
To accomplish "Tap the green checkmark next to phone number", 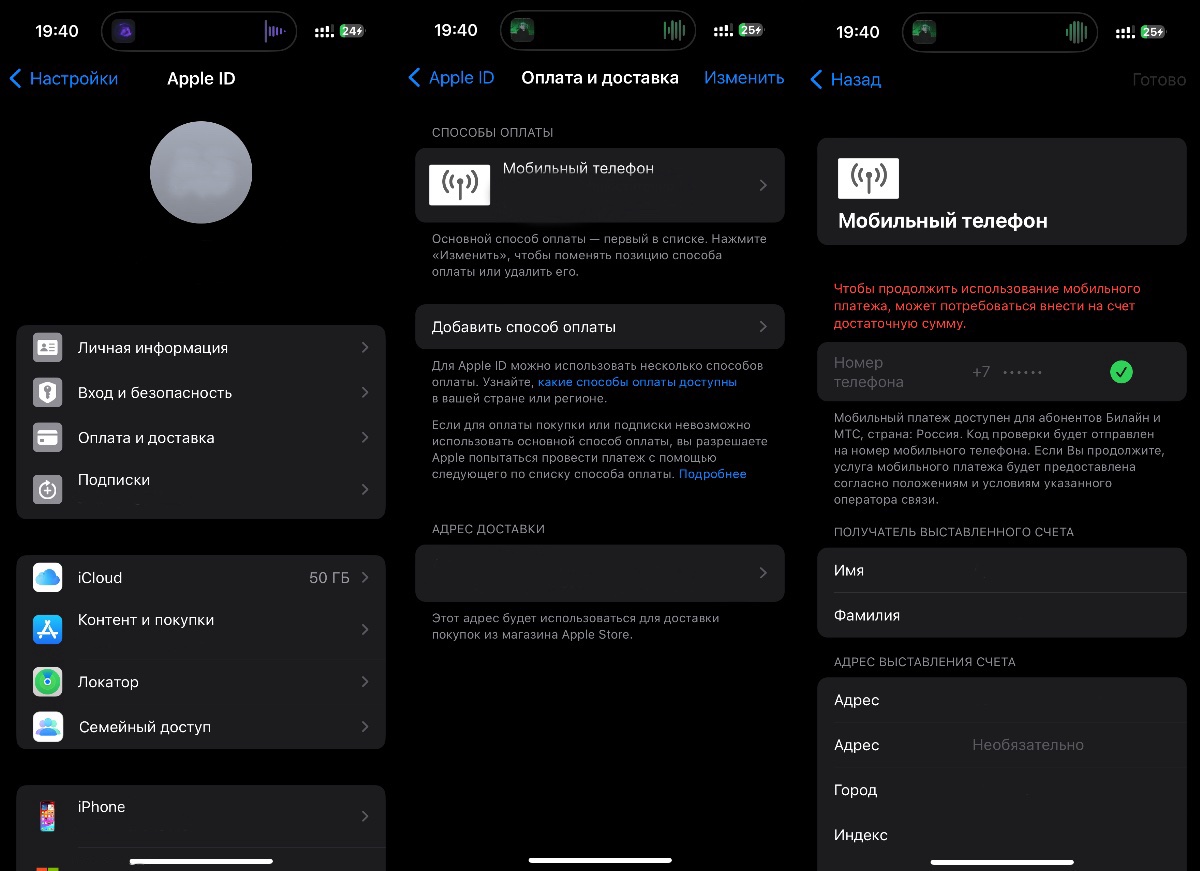I will (x=1122, y=372).
